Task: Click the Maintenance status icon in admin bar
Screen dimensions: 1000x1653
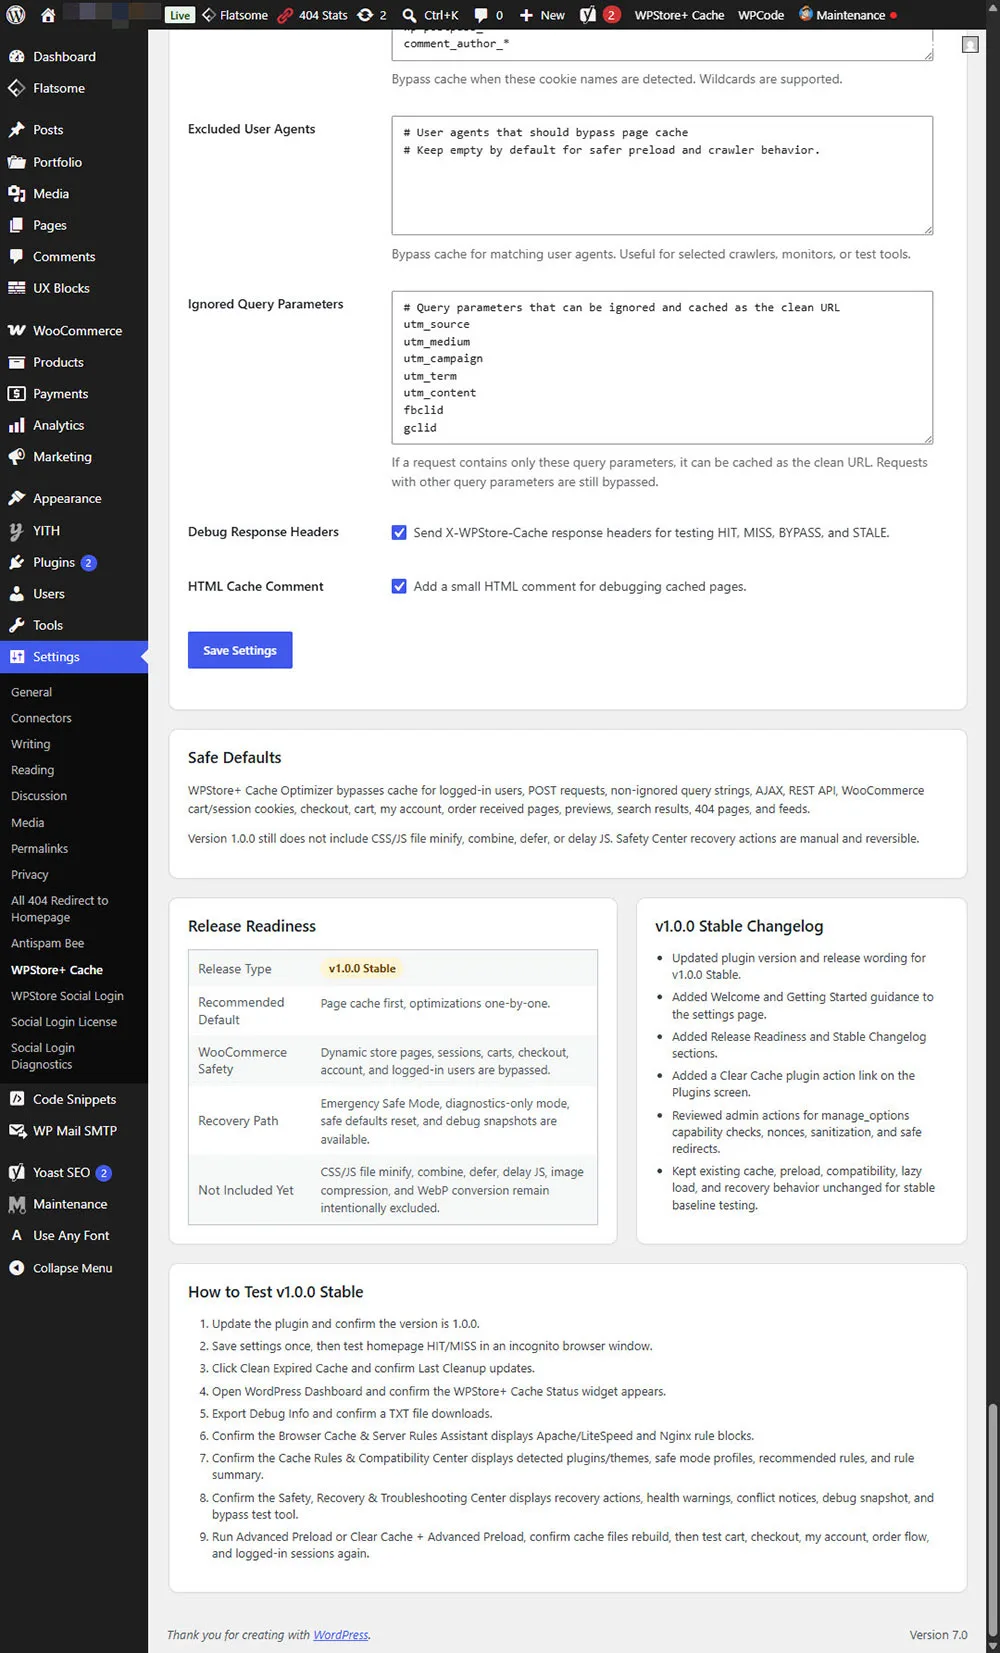Action: (805, 14)
